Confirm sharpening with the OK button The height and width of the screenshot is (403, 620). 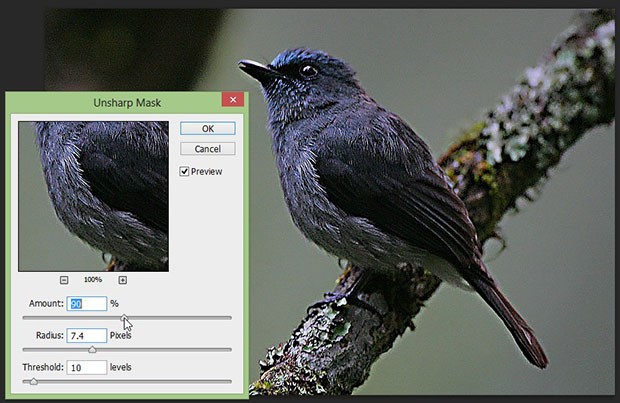click(207, 128)
